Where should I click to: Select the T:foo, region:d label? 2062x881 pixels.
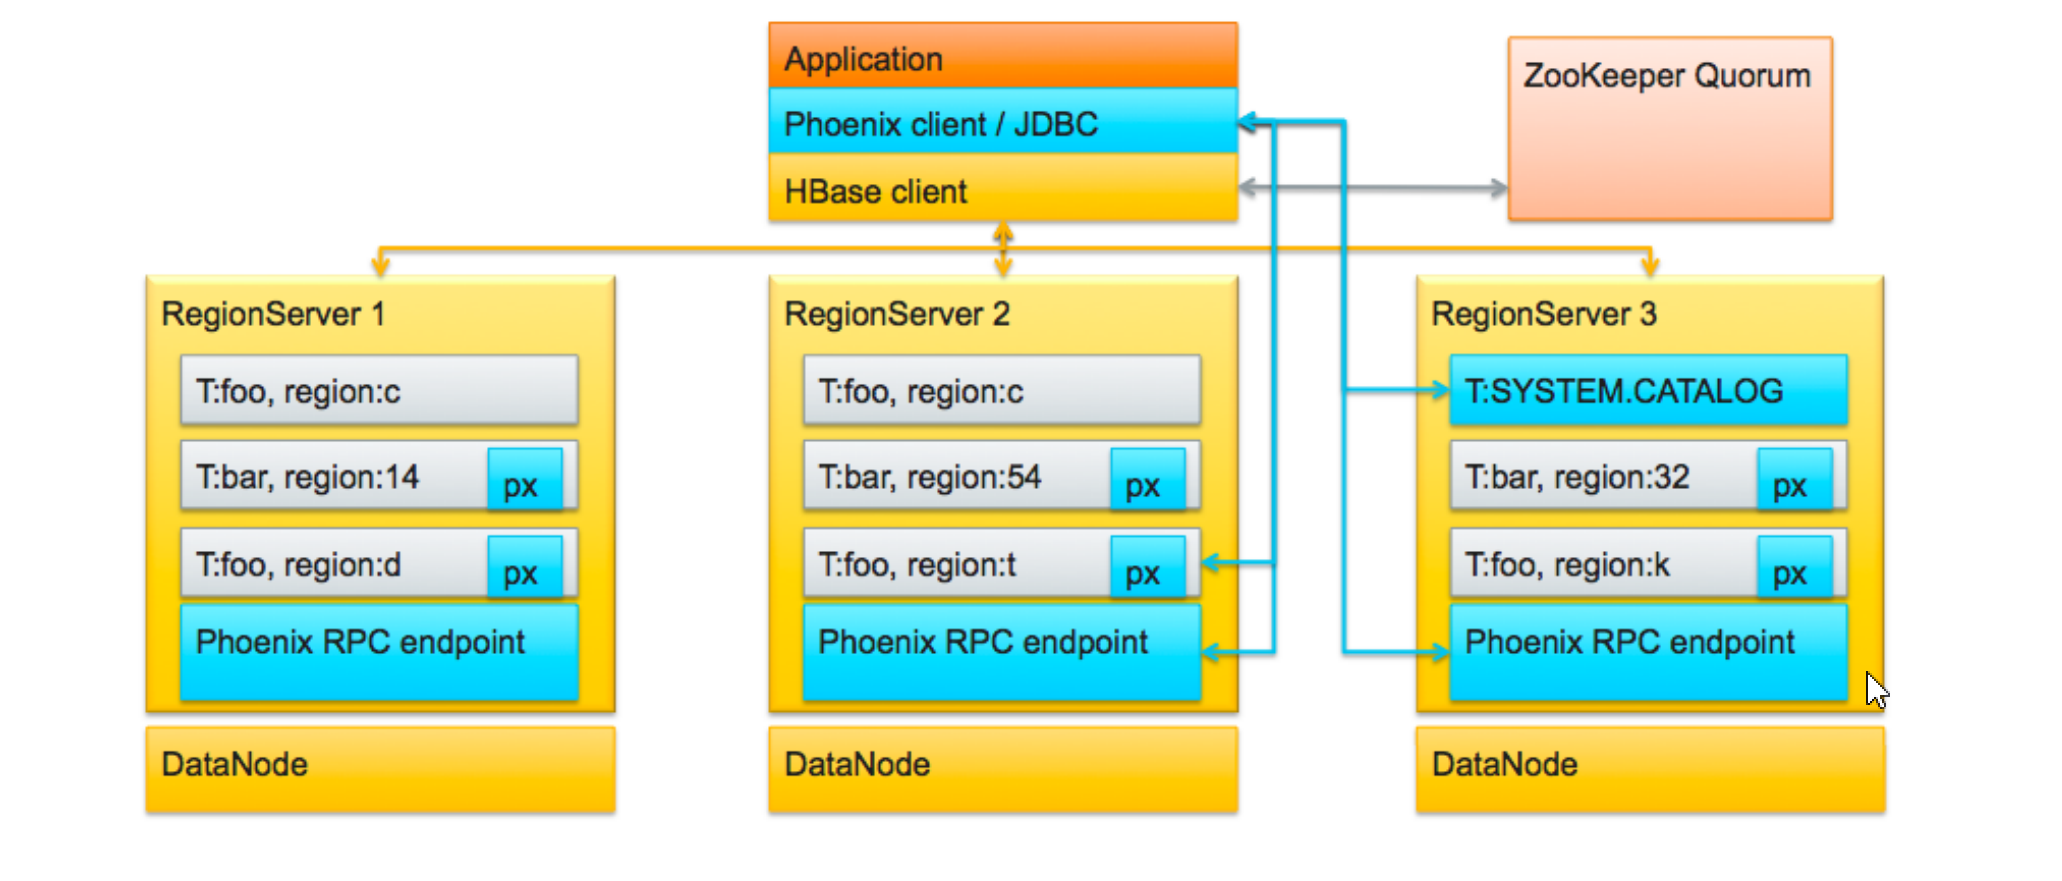(x=298, y=565)
